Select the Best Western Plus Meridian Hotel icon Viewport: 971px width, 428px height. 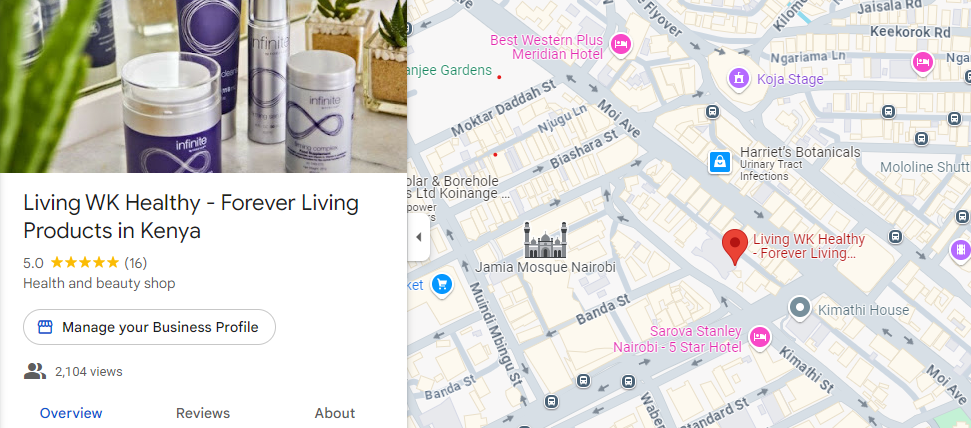click(x=620, y=45)
